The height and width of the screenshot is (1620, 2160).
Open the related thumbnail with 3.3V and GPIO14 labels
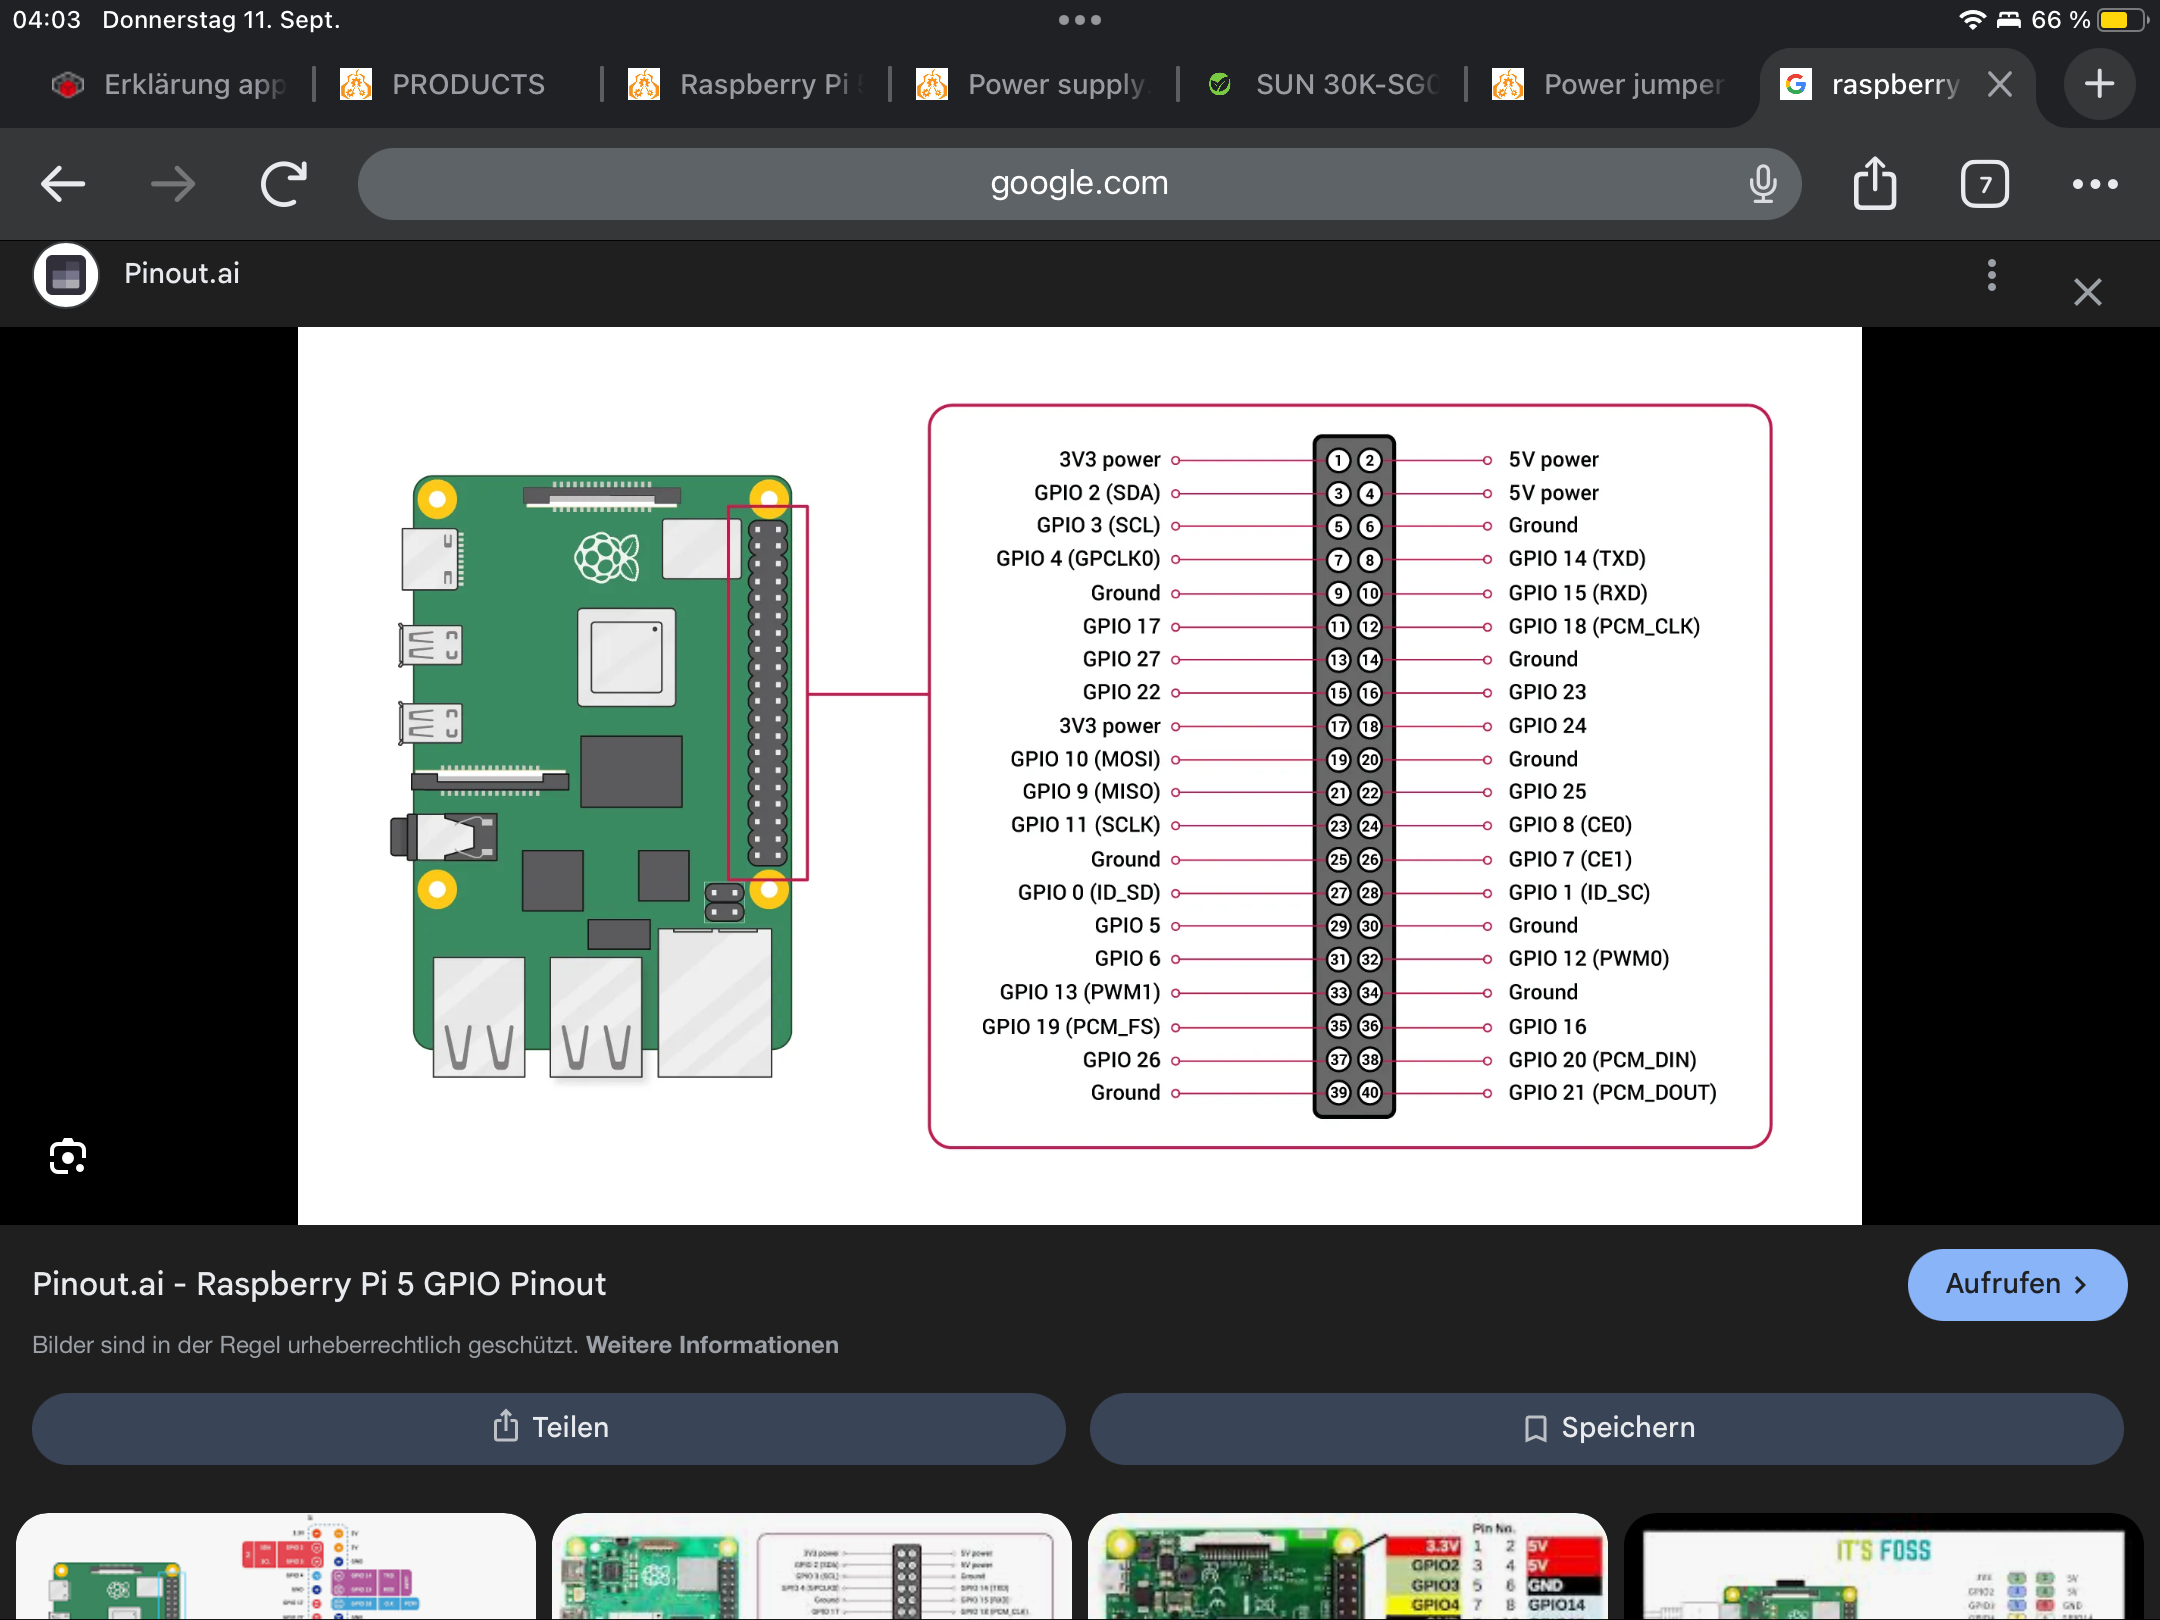point(1348,1566)
